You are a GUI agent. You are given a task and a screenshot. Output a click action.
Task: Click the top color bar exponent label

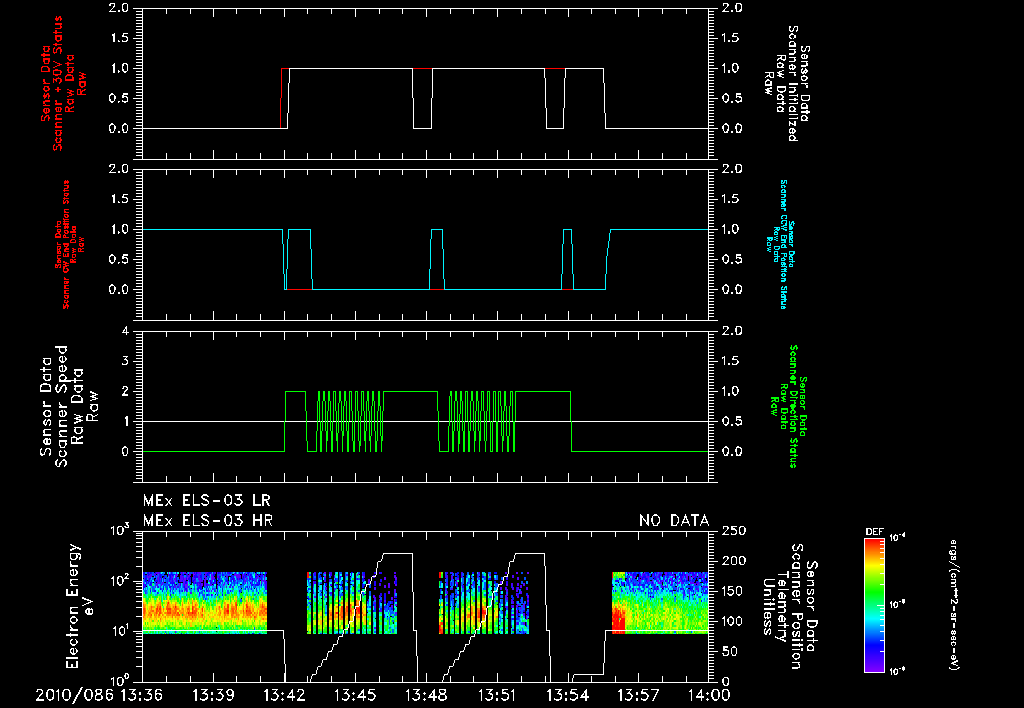(x=897, y=538)
